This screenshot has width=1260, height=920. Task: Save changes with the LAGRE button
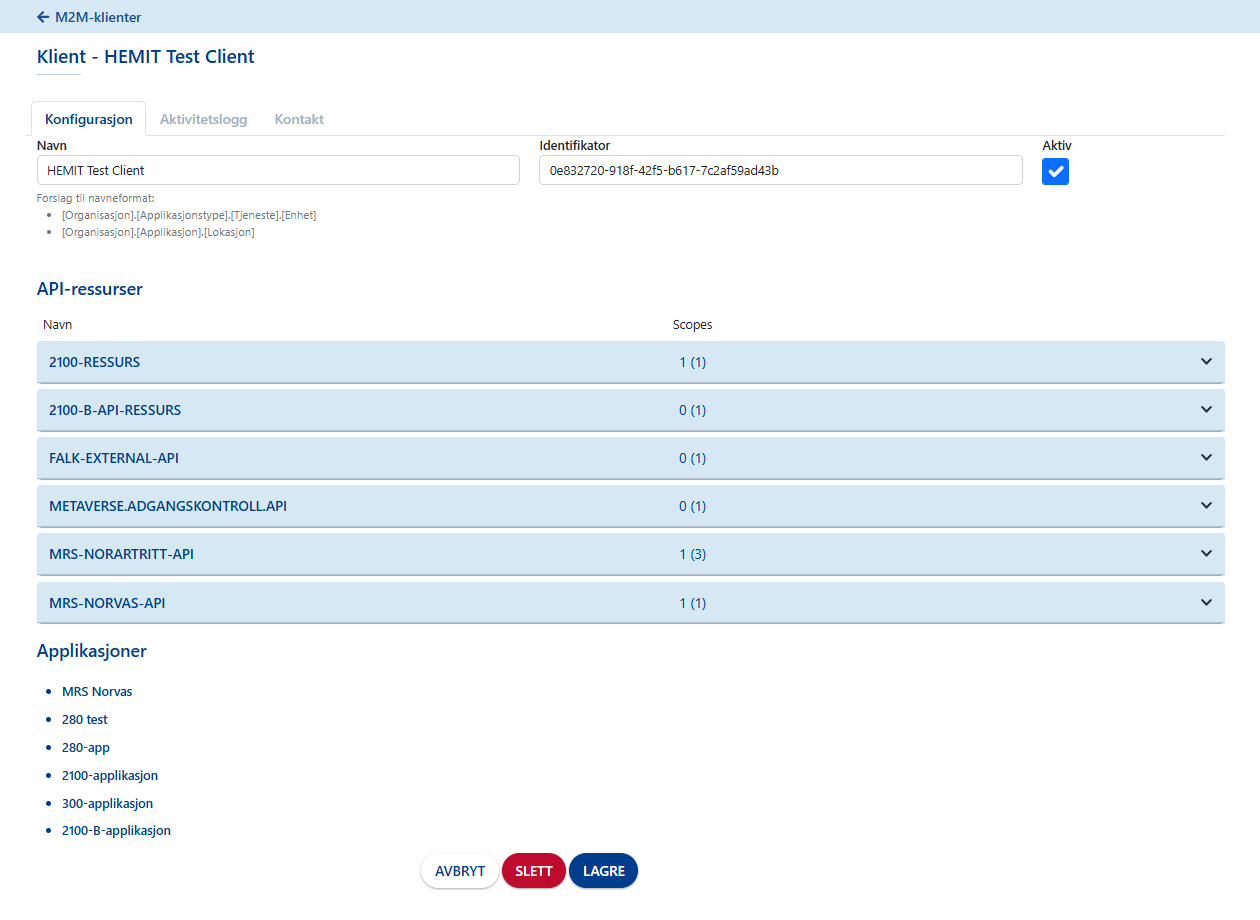tap(603, 871)
